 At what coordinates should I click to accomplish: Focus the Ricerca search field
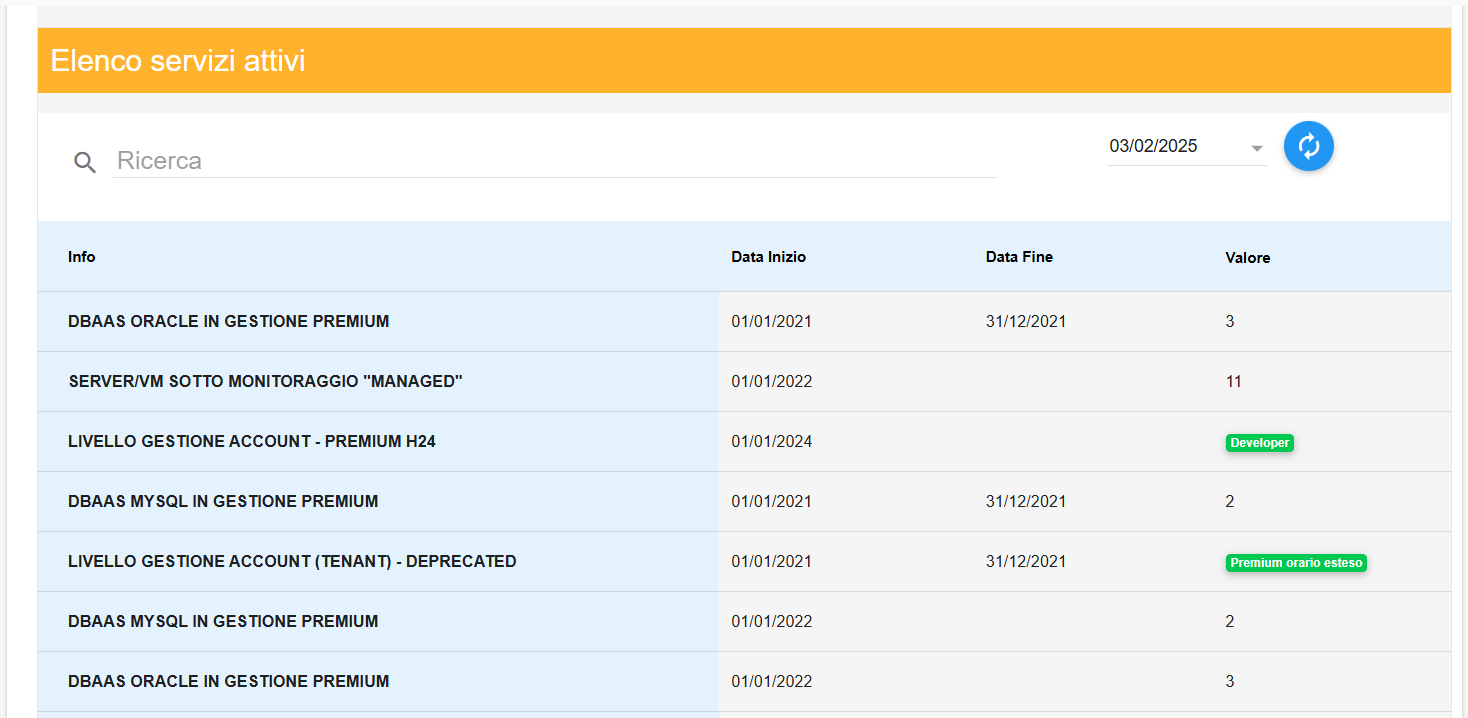coord(555,161)
